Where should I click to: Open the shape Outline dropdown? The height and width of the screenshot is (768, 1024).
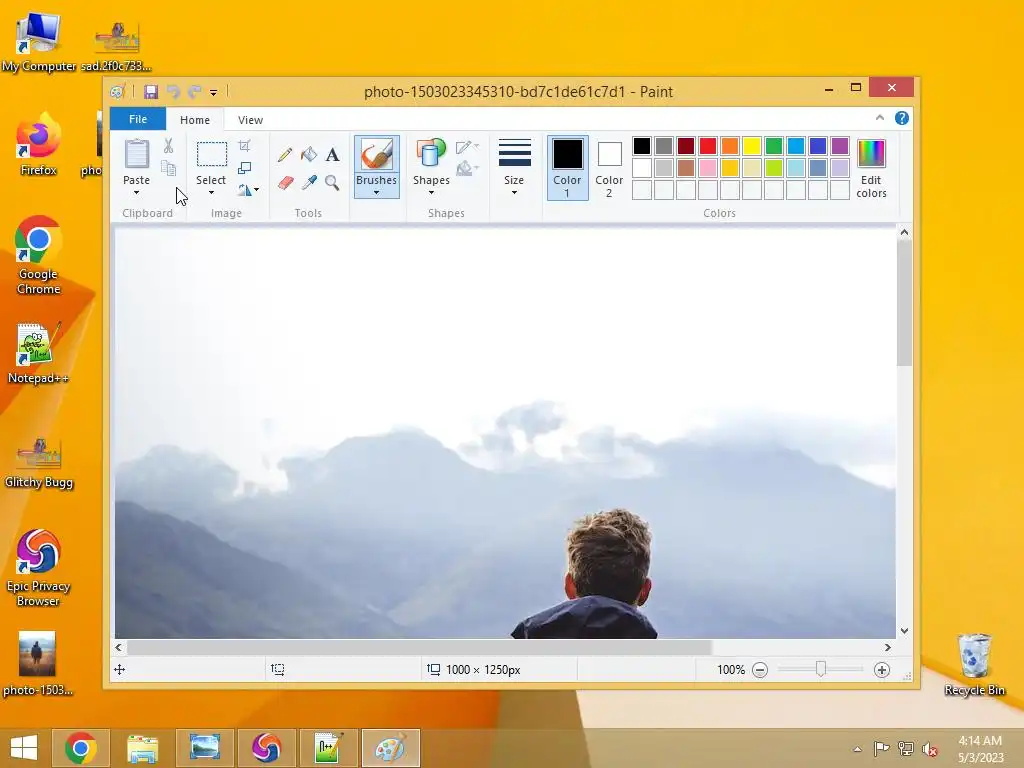pyautogui.click(x=467, y=147)
